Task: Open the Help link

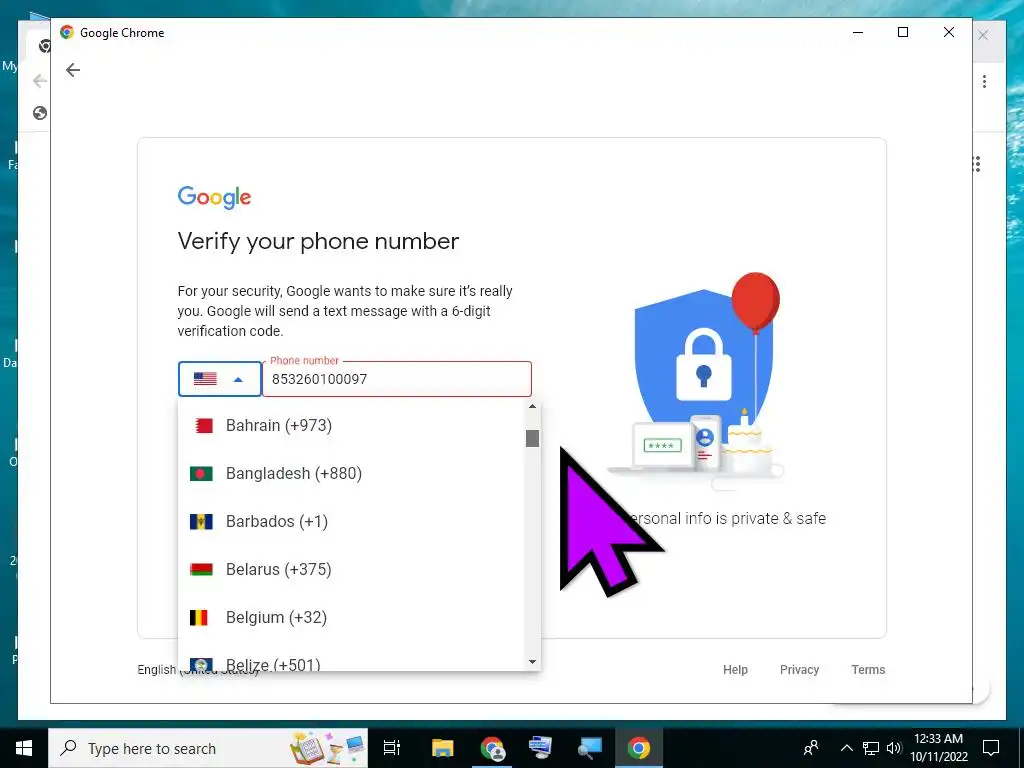Action: pos(735,669)
